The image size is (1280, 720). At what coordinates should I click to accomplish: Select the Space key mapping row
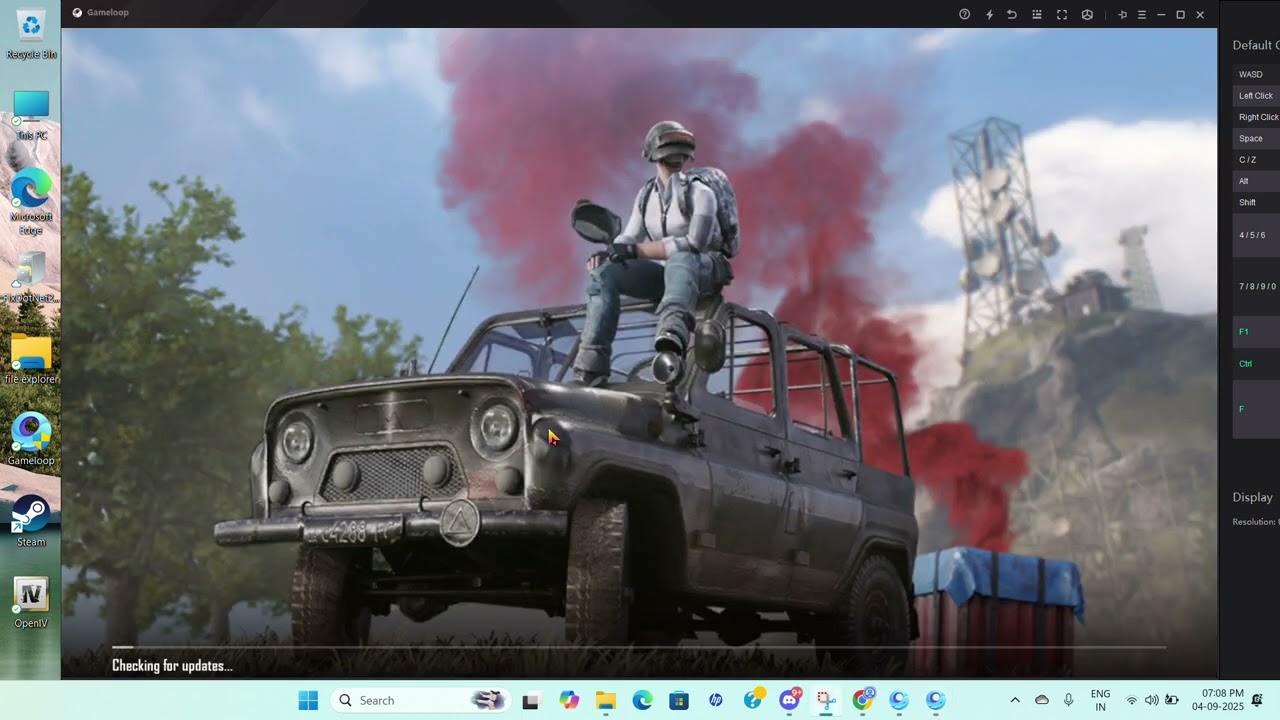click(x=1256, y=138)
